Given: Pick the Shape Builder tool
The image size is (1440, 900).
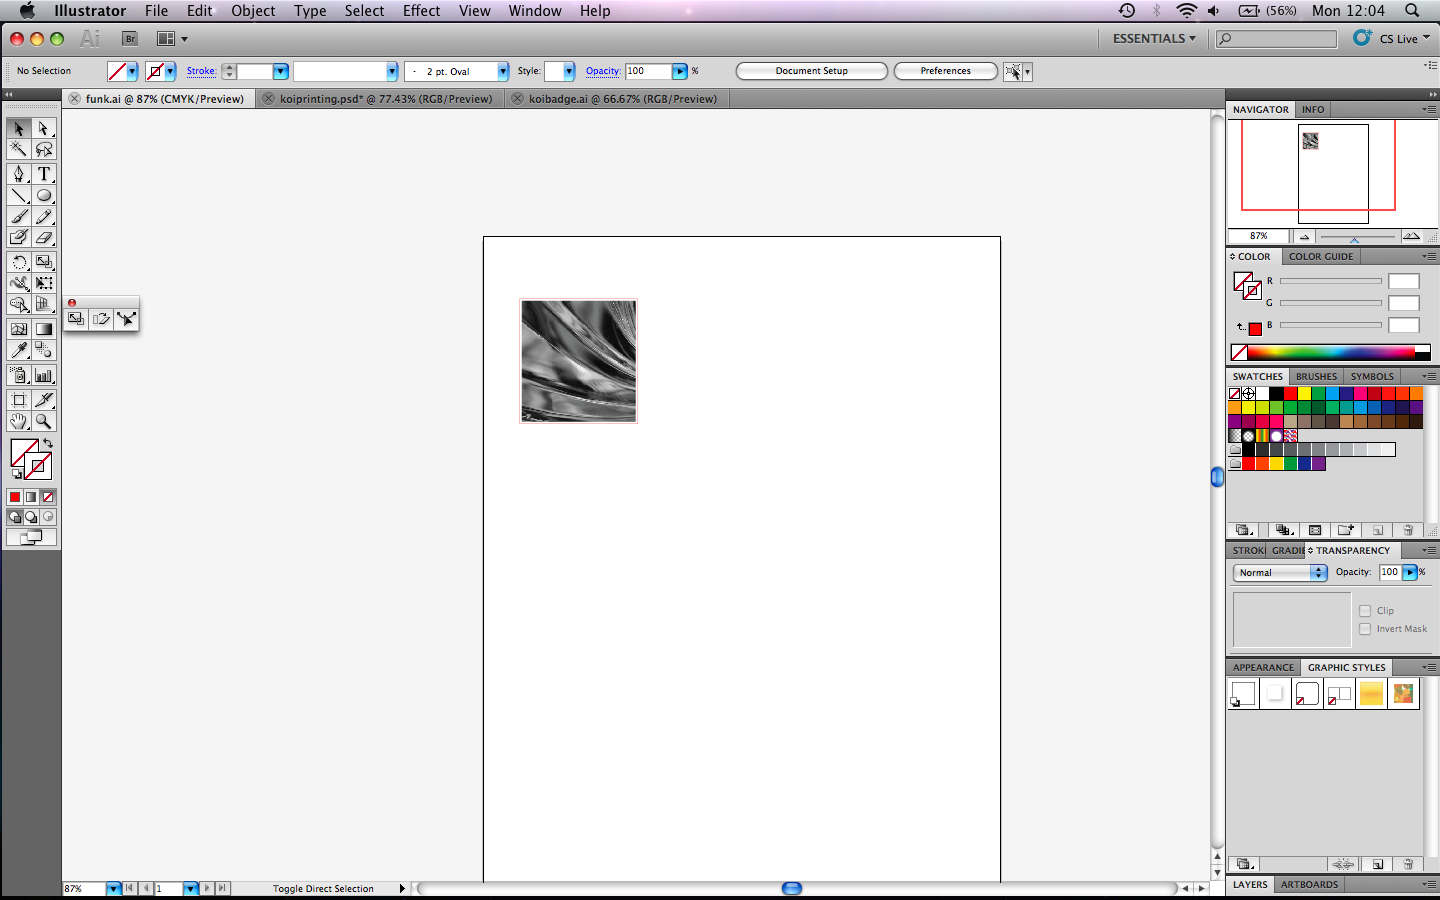Looking at the screenshot, I should 18,304.
